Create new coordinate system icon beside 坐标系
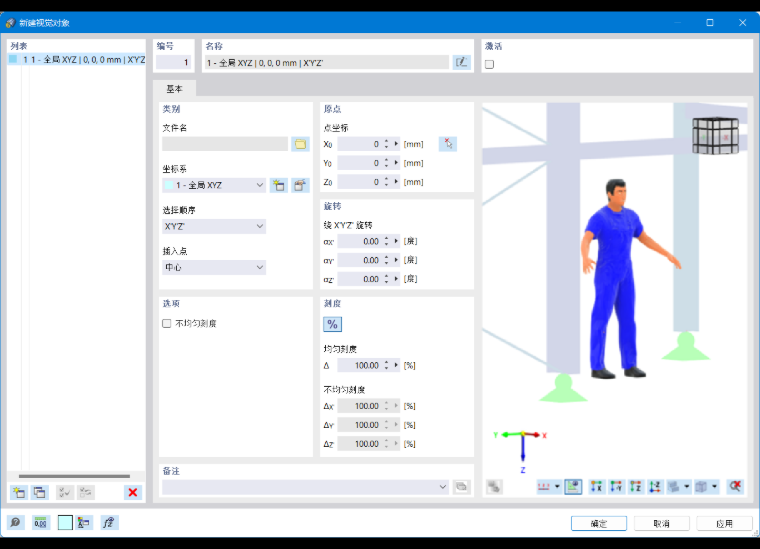760x549 pixels. [279, 185]
